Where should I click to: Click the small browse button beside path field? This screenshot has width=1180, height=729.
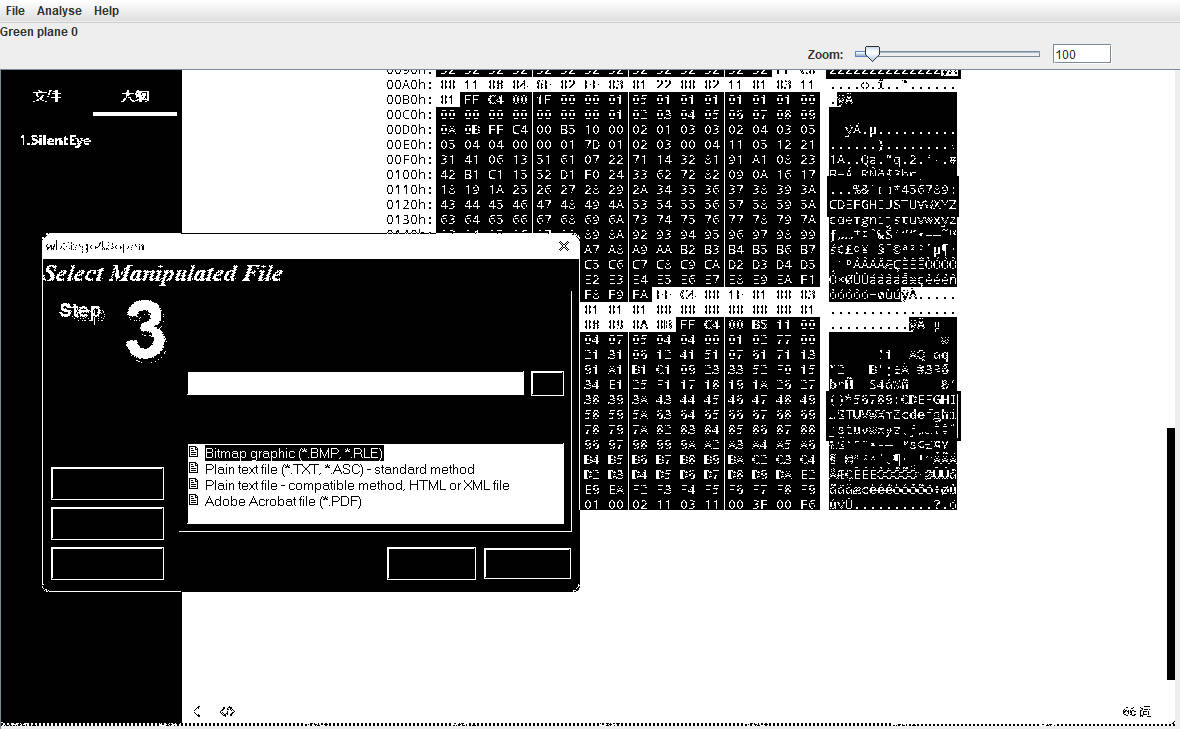547,384
